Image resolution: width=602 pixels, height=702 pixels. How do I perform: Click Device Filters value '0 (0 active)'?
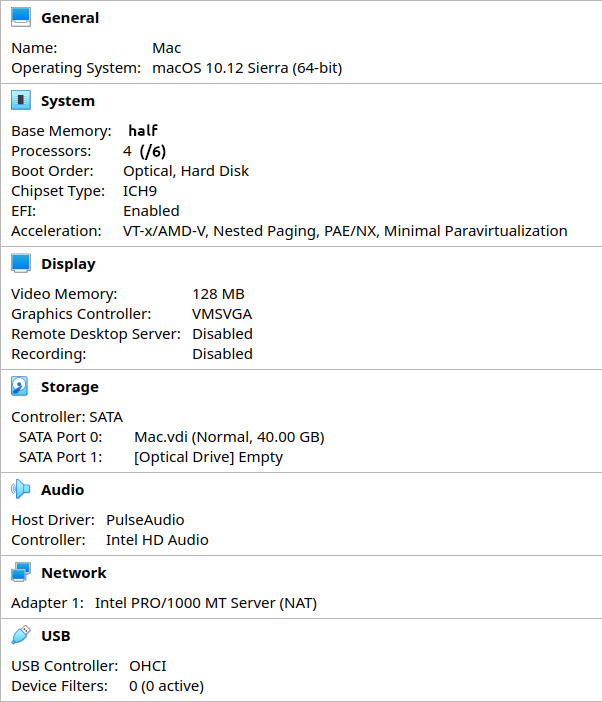point(167,686)
